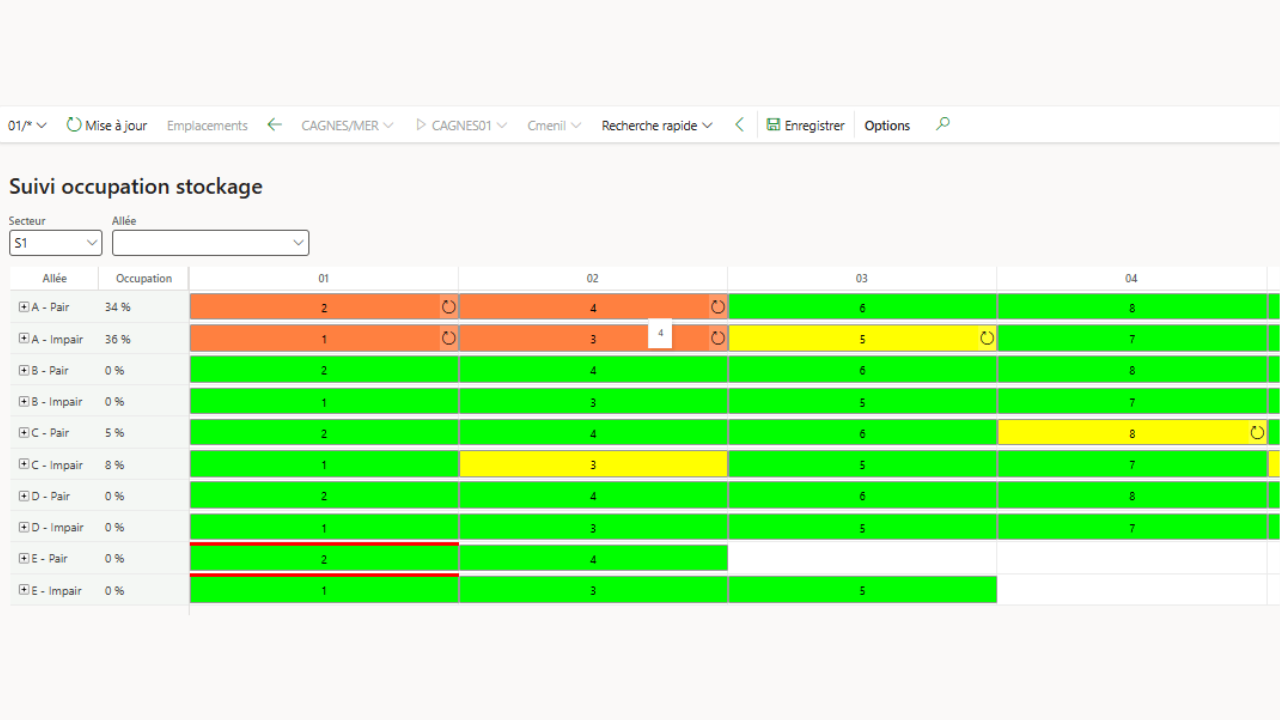This screenshot has width=1280, height=720.
Task: Click the Emplacements button
Action: click(x=207, y=125)
